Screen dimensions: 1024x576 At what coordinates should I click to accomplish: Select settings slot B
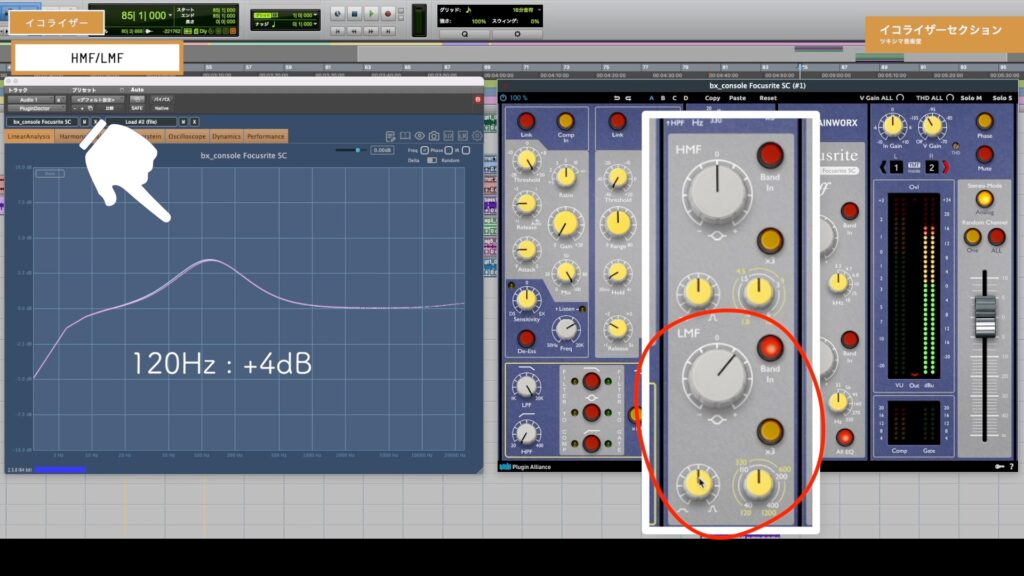coord(663,98)
